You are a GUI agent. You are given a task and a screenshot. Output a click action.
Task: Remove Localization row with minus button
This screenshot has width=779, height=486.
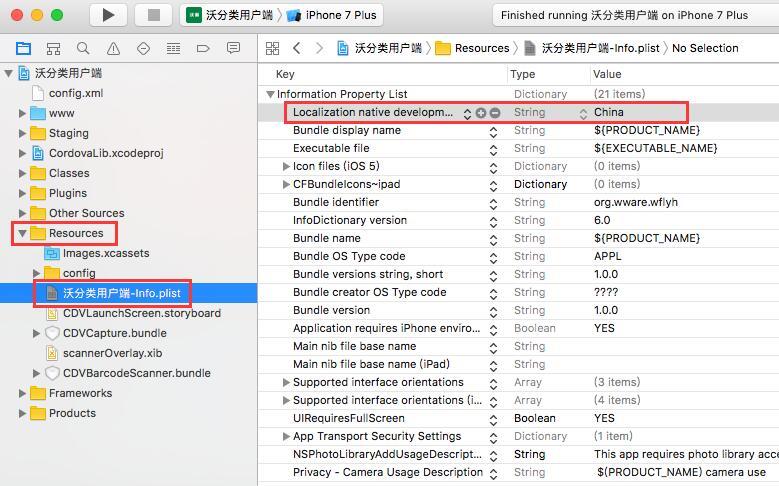(495, 113)
